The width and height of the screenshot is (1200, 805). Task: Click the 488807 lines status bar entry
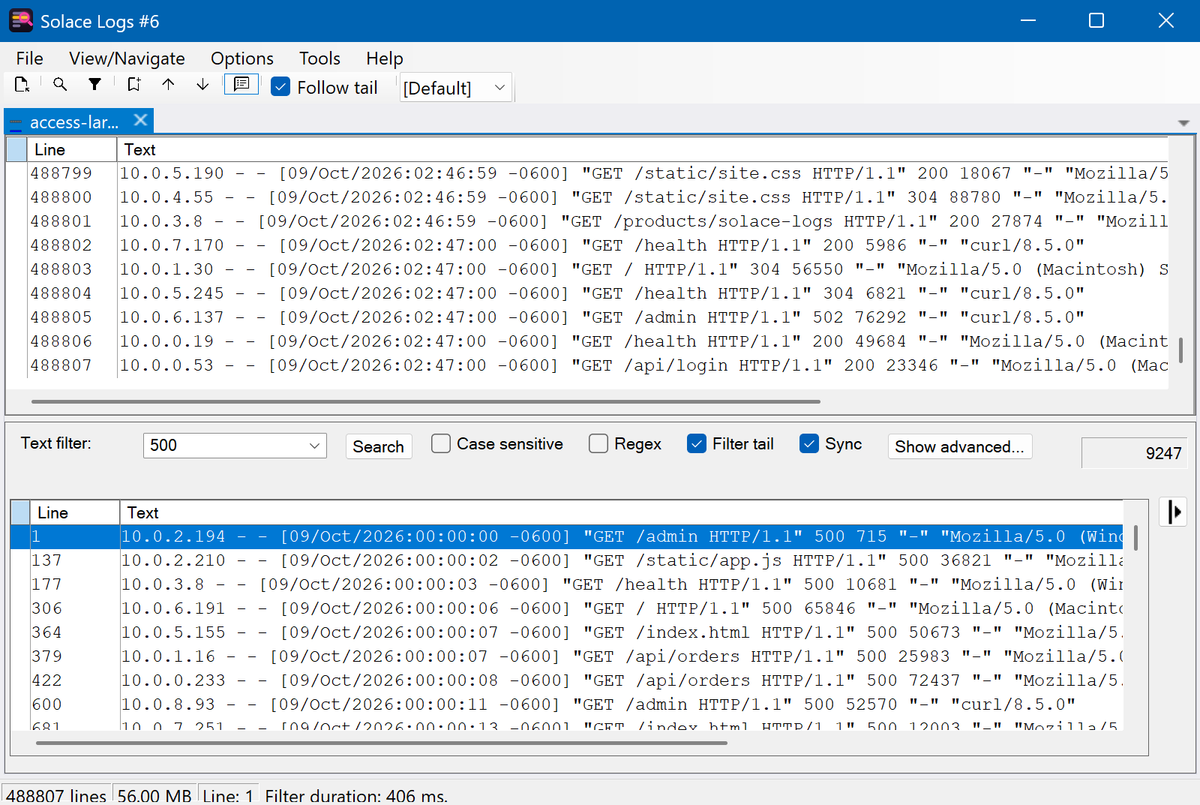click(x=57, y=796)
